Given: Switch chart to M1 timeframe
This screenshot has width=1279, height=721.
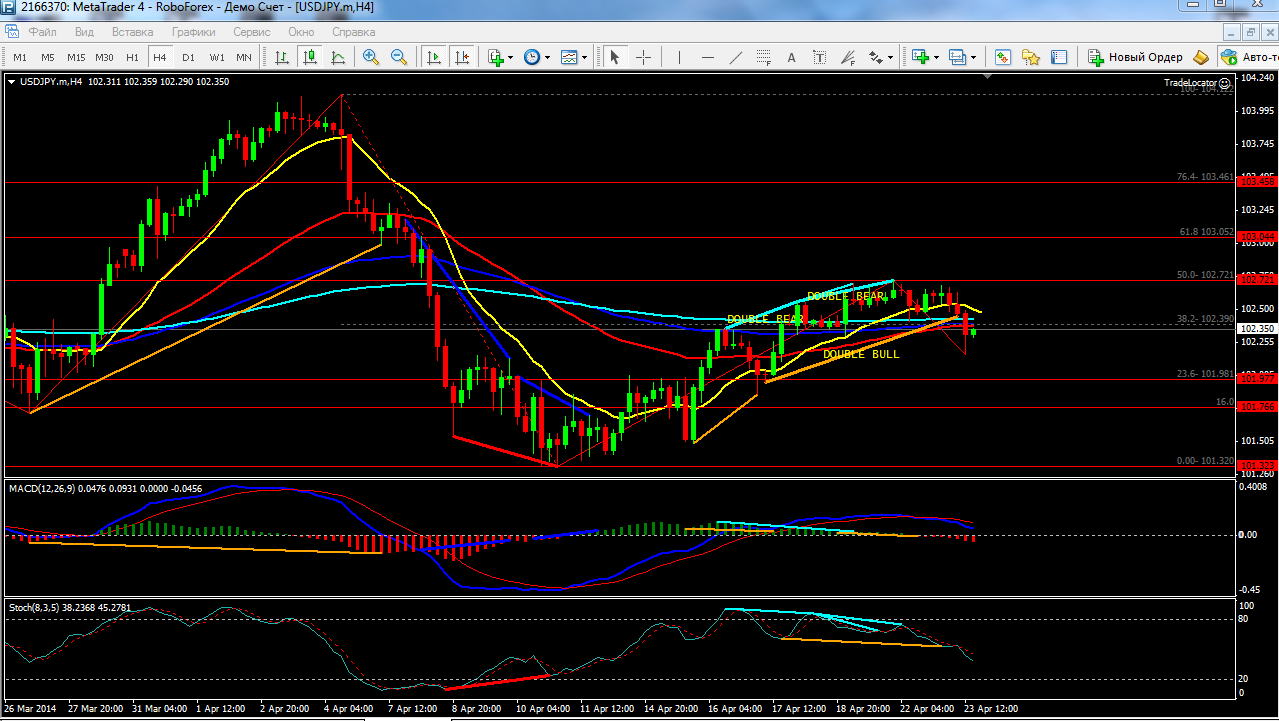Looking at the screenshot, I should coord(20,57).
